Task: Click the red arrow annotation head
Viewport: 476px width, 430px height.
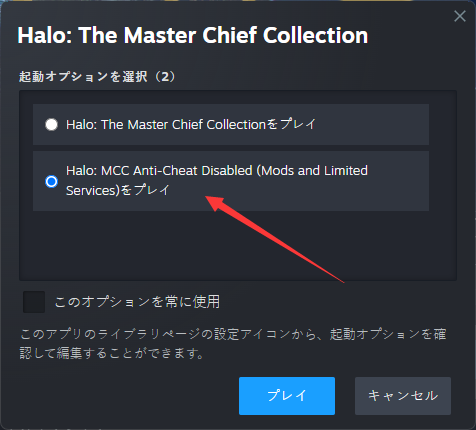Action: click(x=214, y=202)
